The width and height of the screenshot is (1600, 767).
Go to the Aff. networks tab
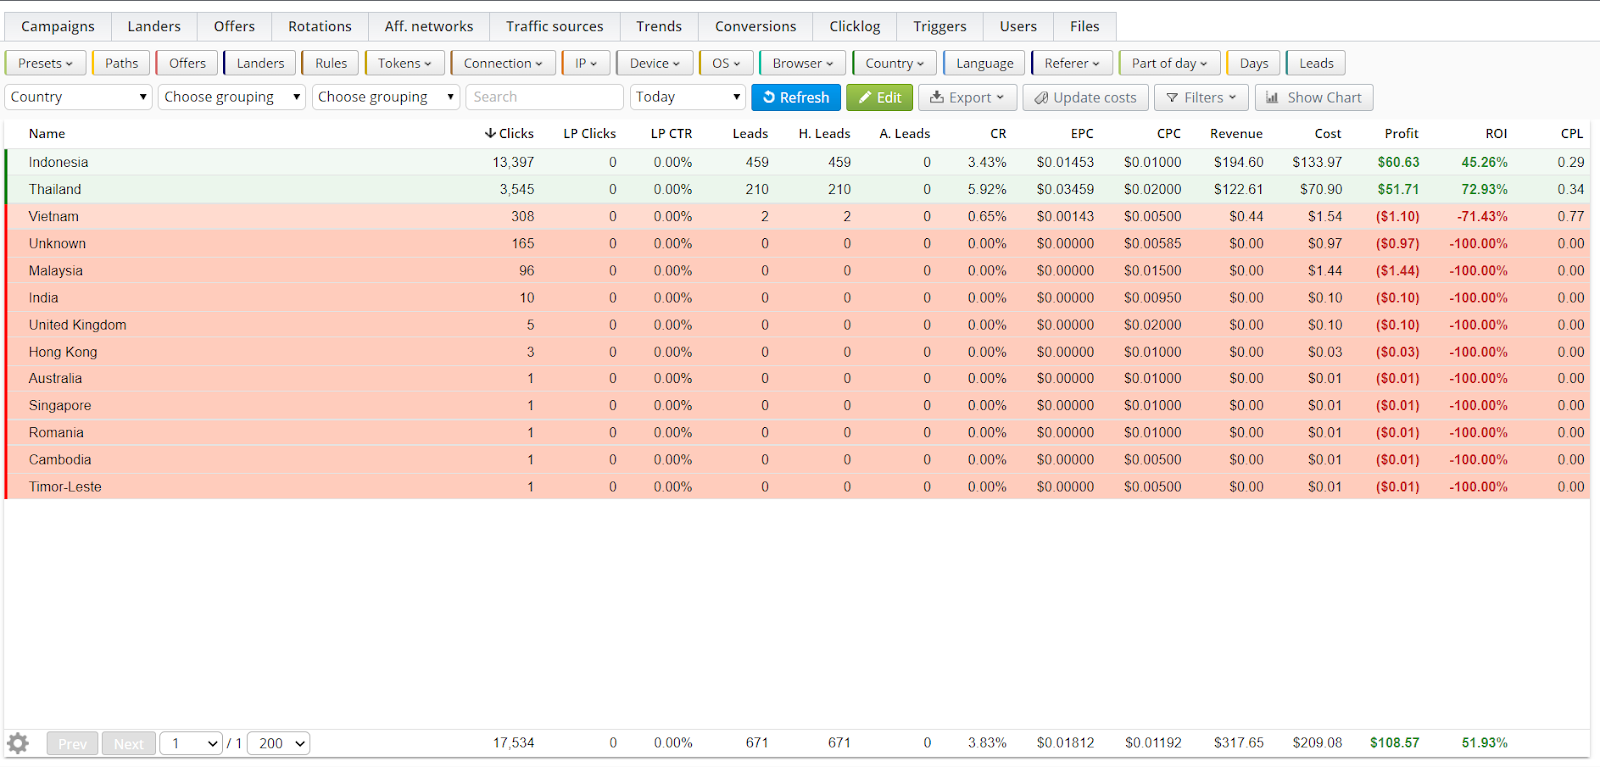pyautogui.click(x=429, y=26)
